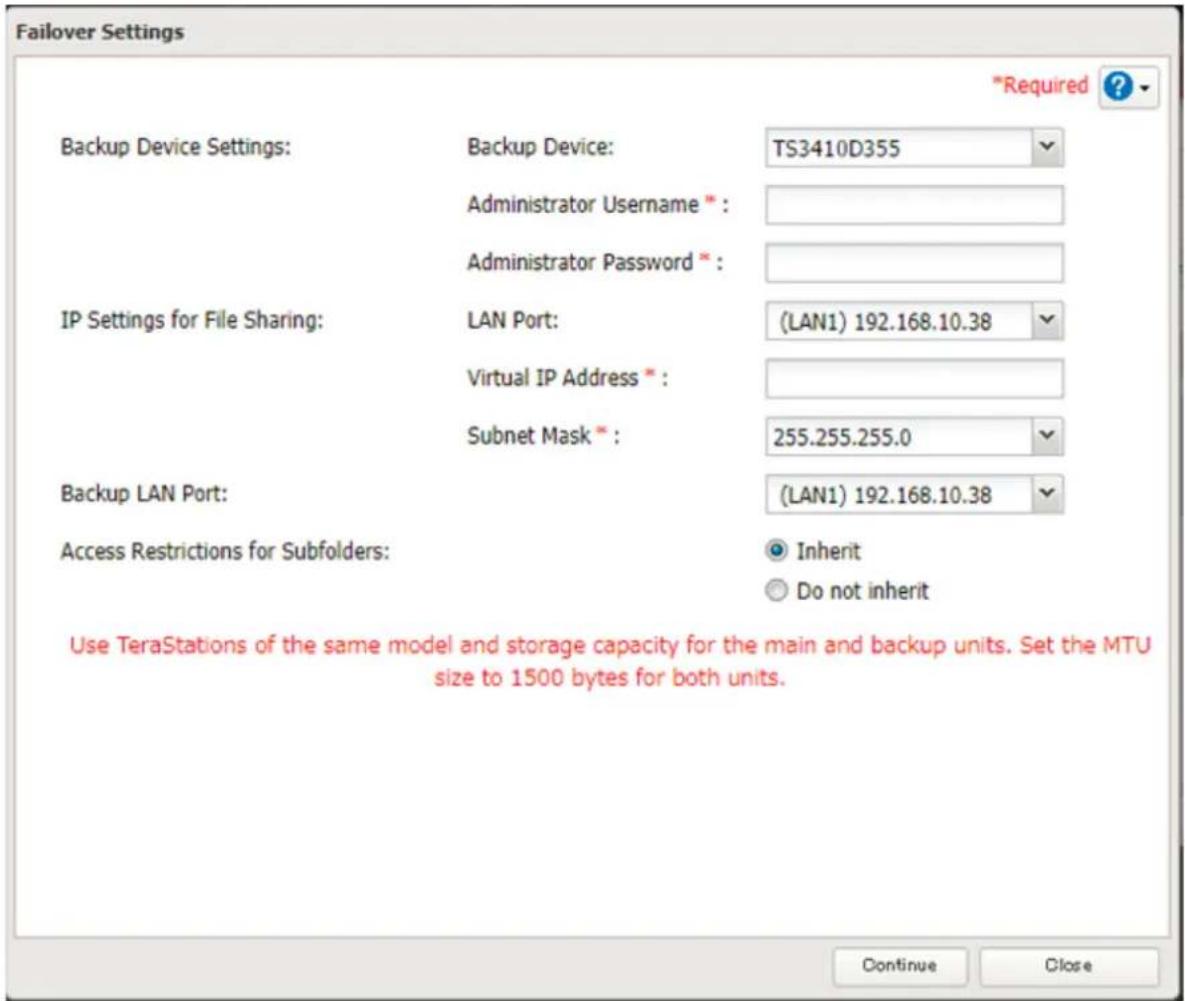Open the Subnet Mask dropdown 255.255.255.0
The image size is (1185, 1001).
[x=914, y=436]
